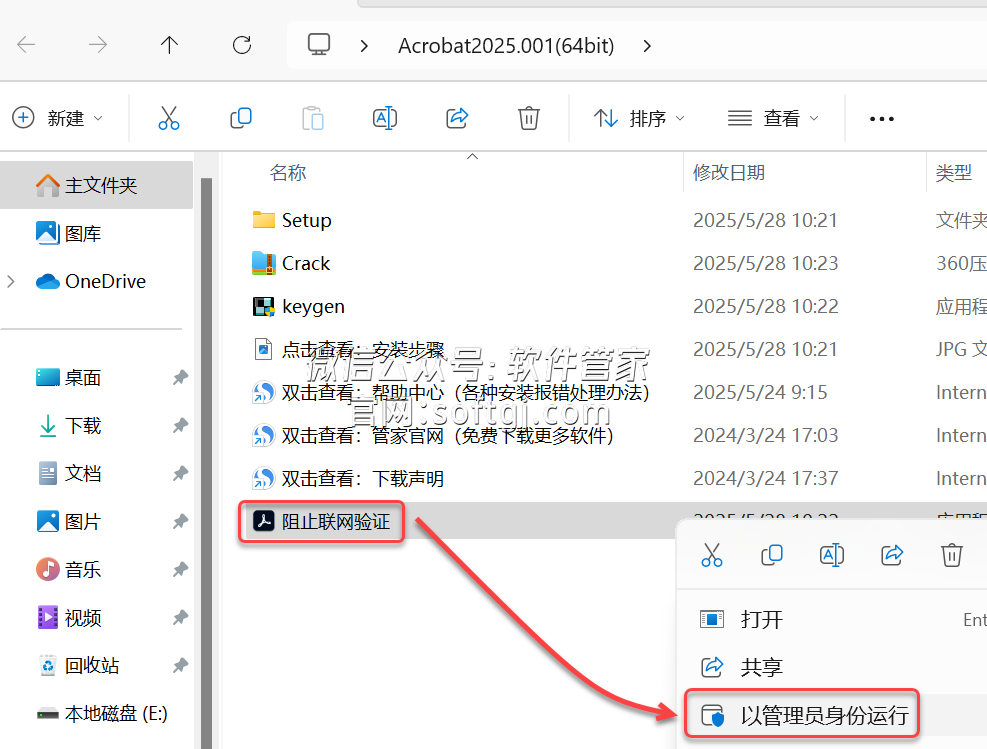This screenshot has height=749, width=987.
Task: Open the 查看 view dropdown
Action: (x=773, y=118)
